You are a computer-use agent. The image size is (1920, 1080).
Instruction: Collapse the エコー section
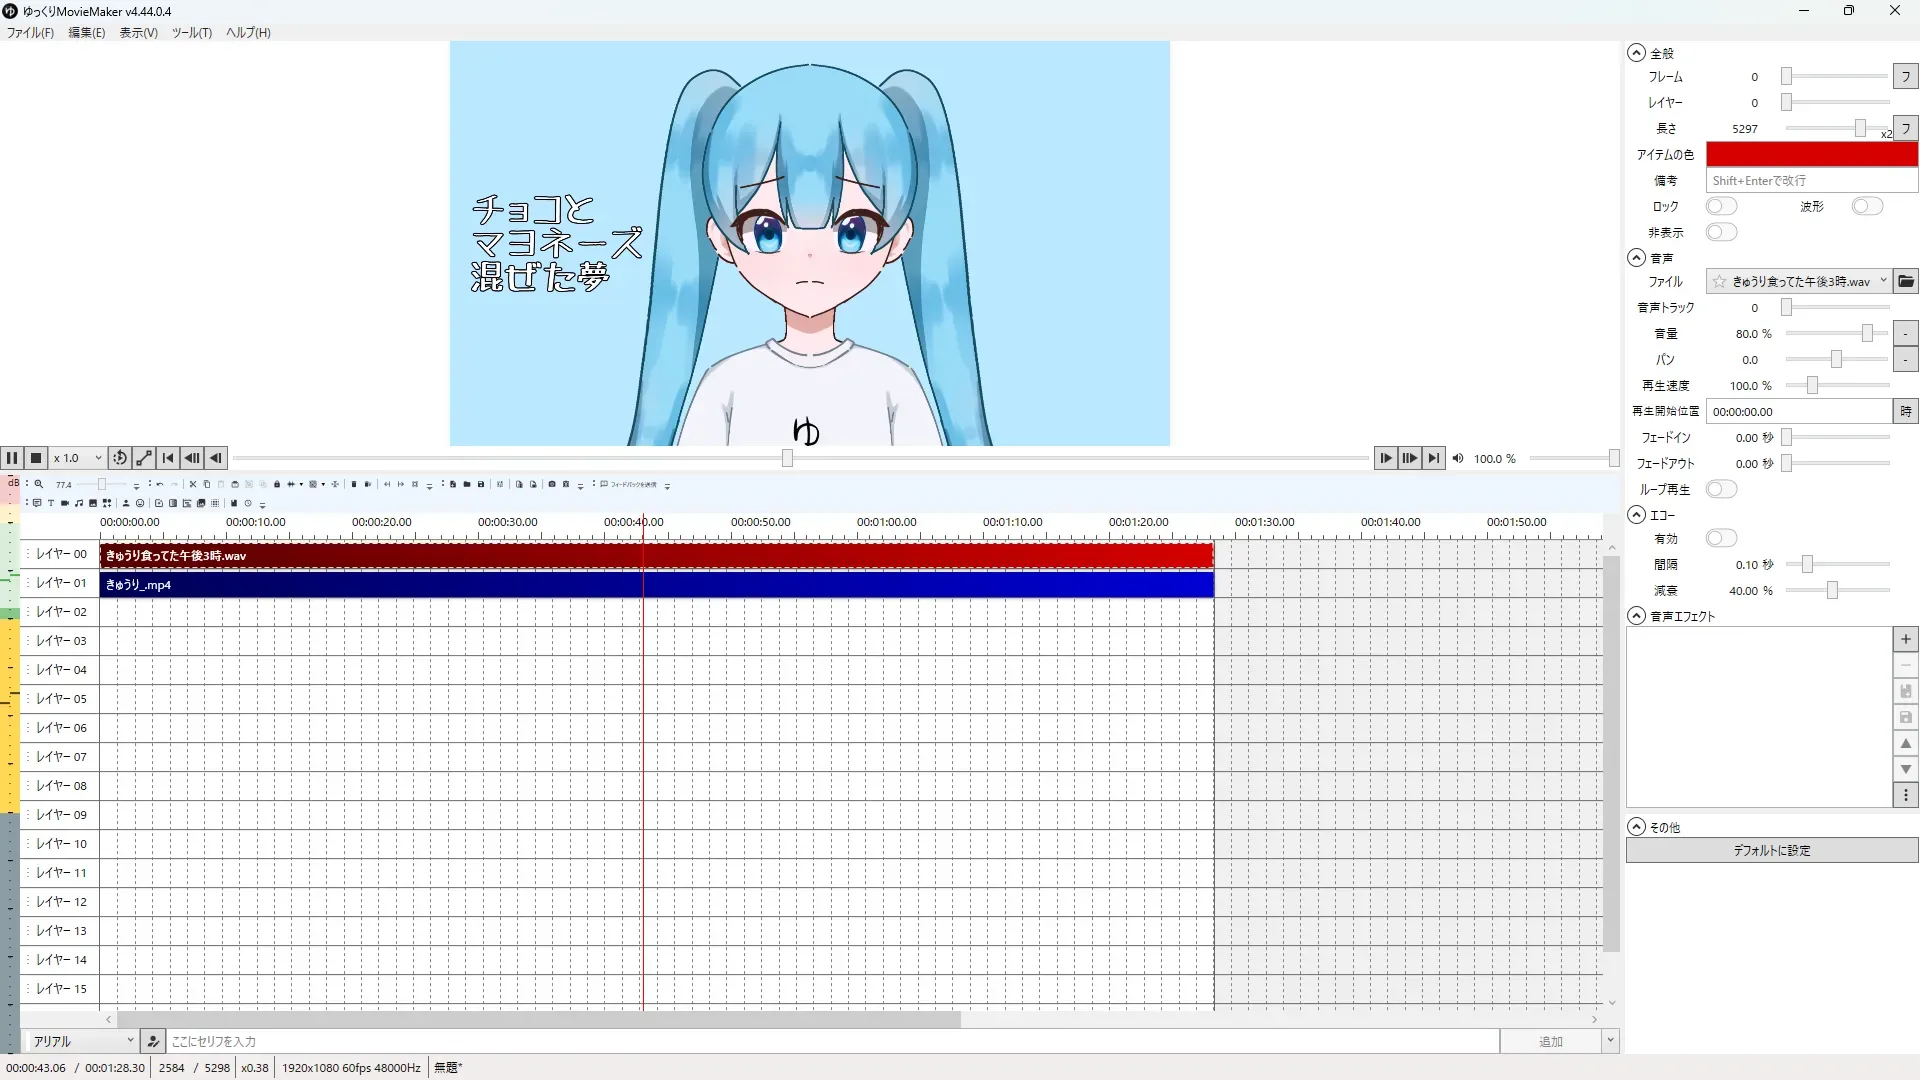coord(1637,515)
